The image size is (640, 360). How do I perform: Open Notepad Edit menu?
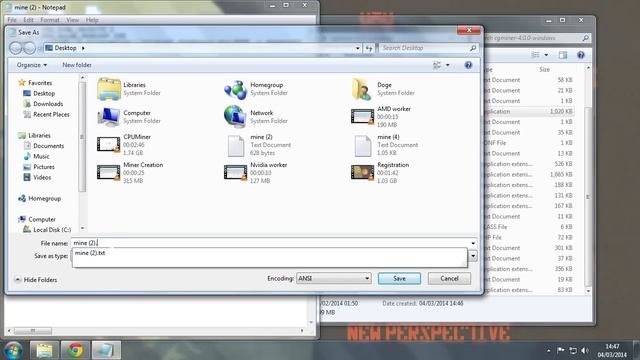click(28, 20)
